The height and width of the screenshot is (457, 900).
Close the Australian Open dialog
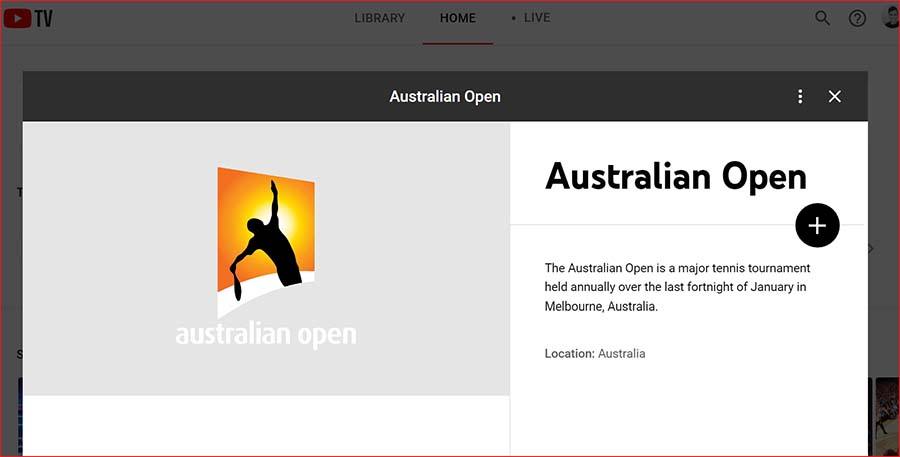click(835, 96)
